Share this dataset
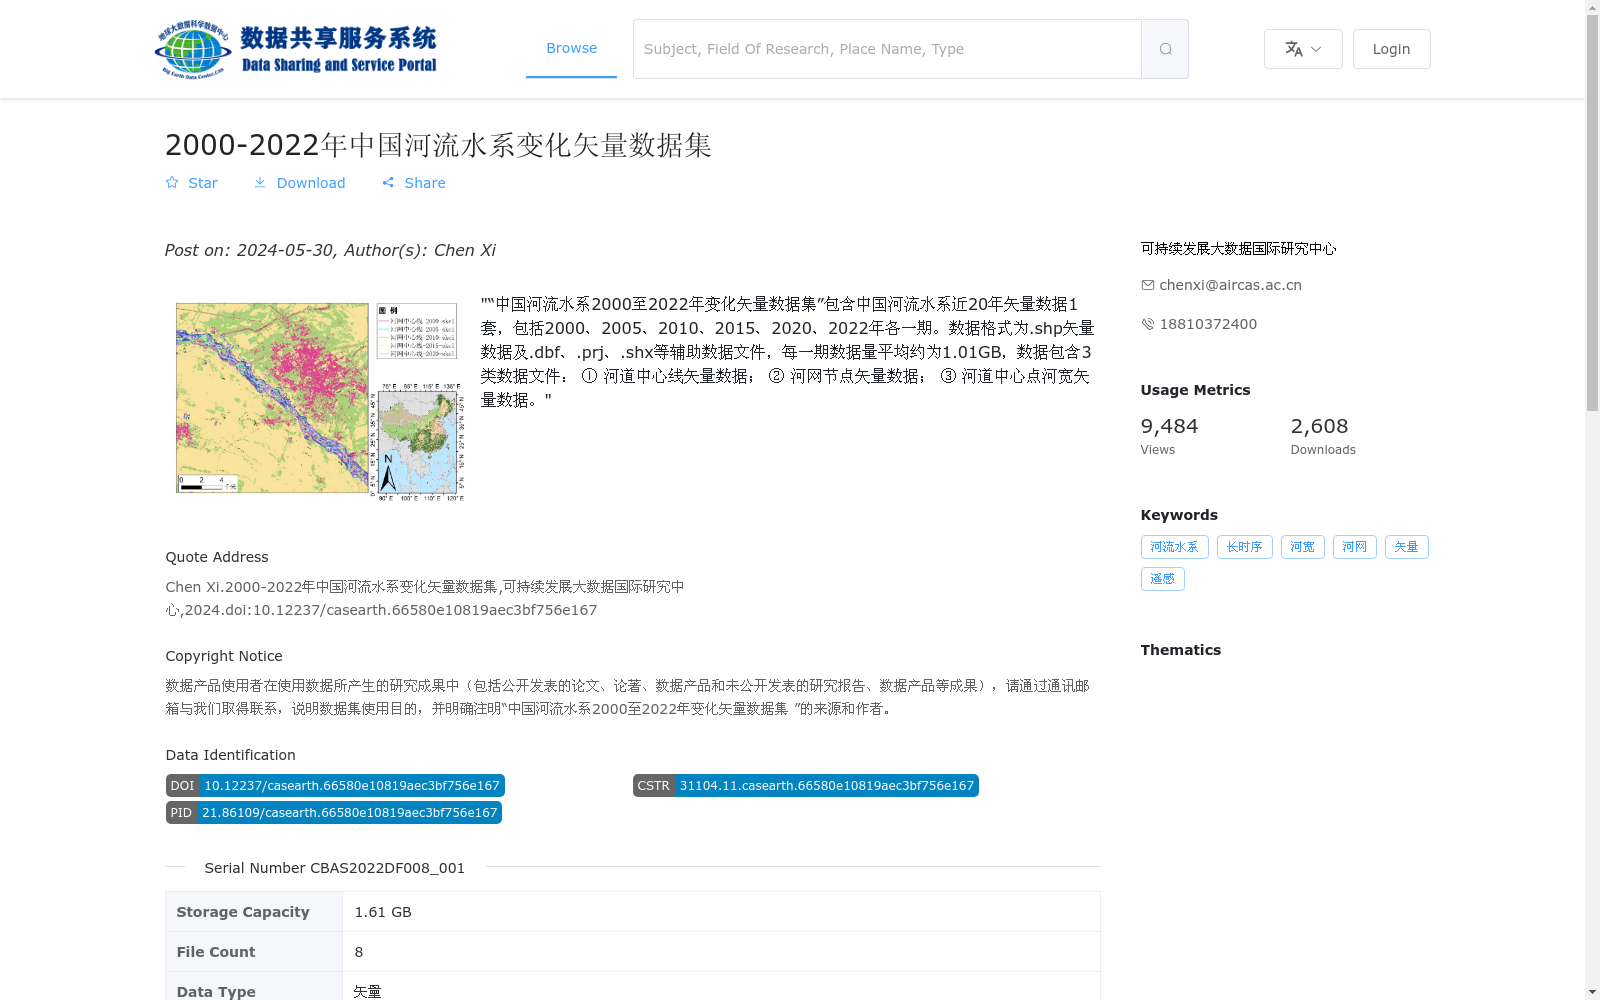The height and width of the screenshot is (1000, 1600). click(414, 183)
